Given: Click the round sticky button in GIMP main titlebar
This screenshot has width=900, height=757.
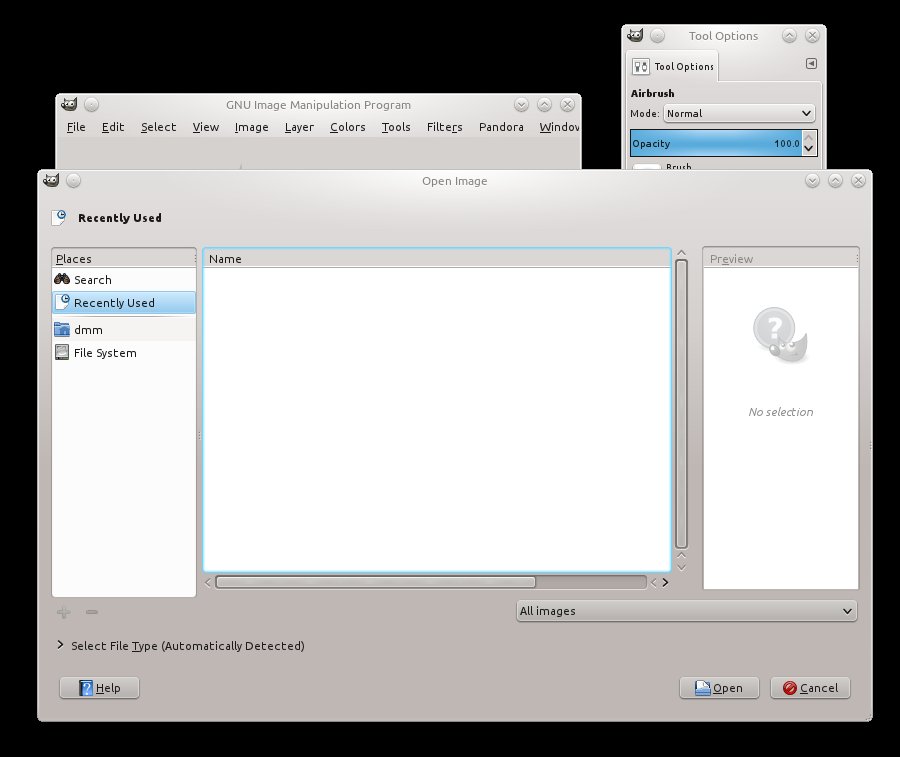Looking at the screenshot, I should click(91, 104).
